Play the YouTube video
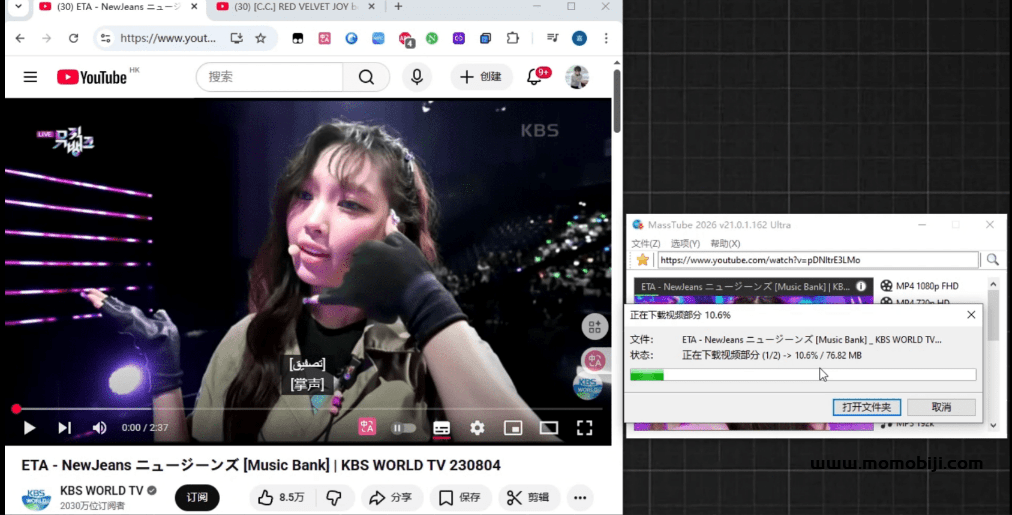Viewport: 1012px width, 515px height. [30, 428]
